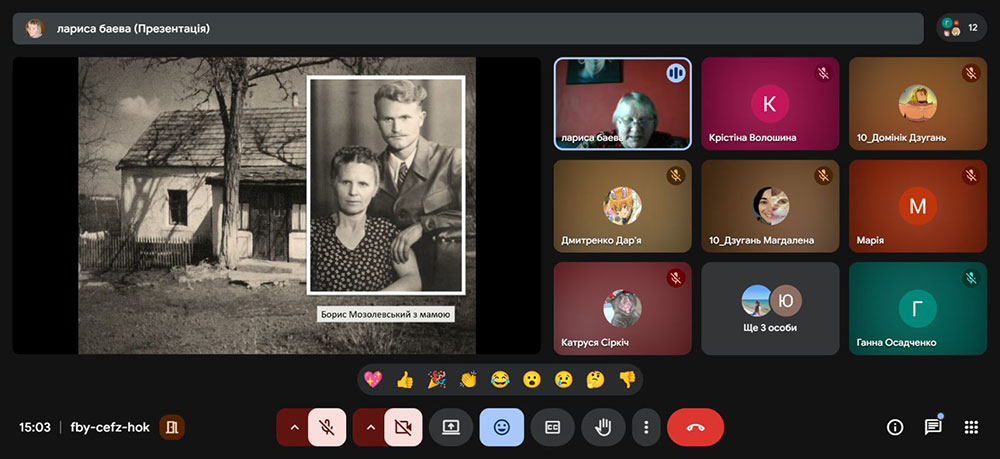Send the clapping hands reaction
Image resolution: width=1000 pixels, height=459 pixels.
468,379
